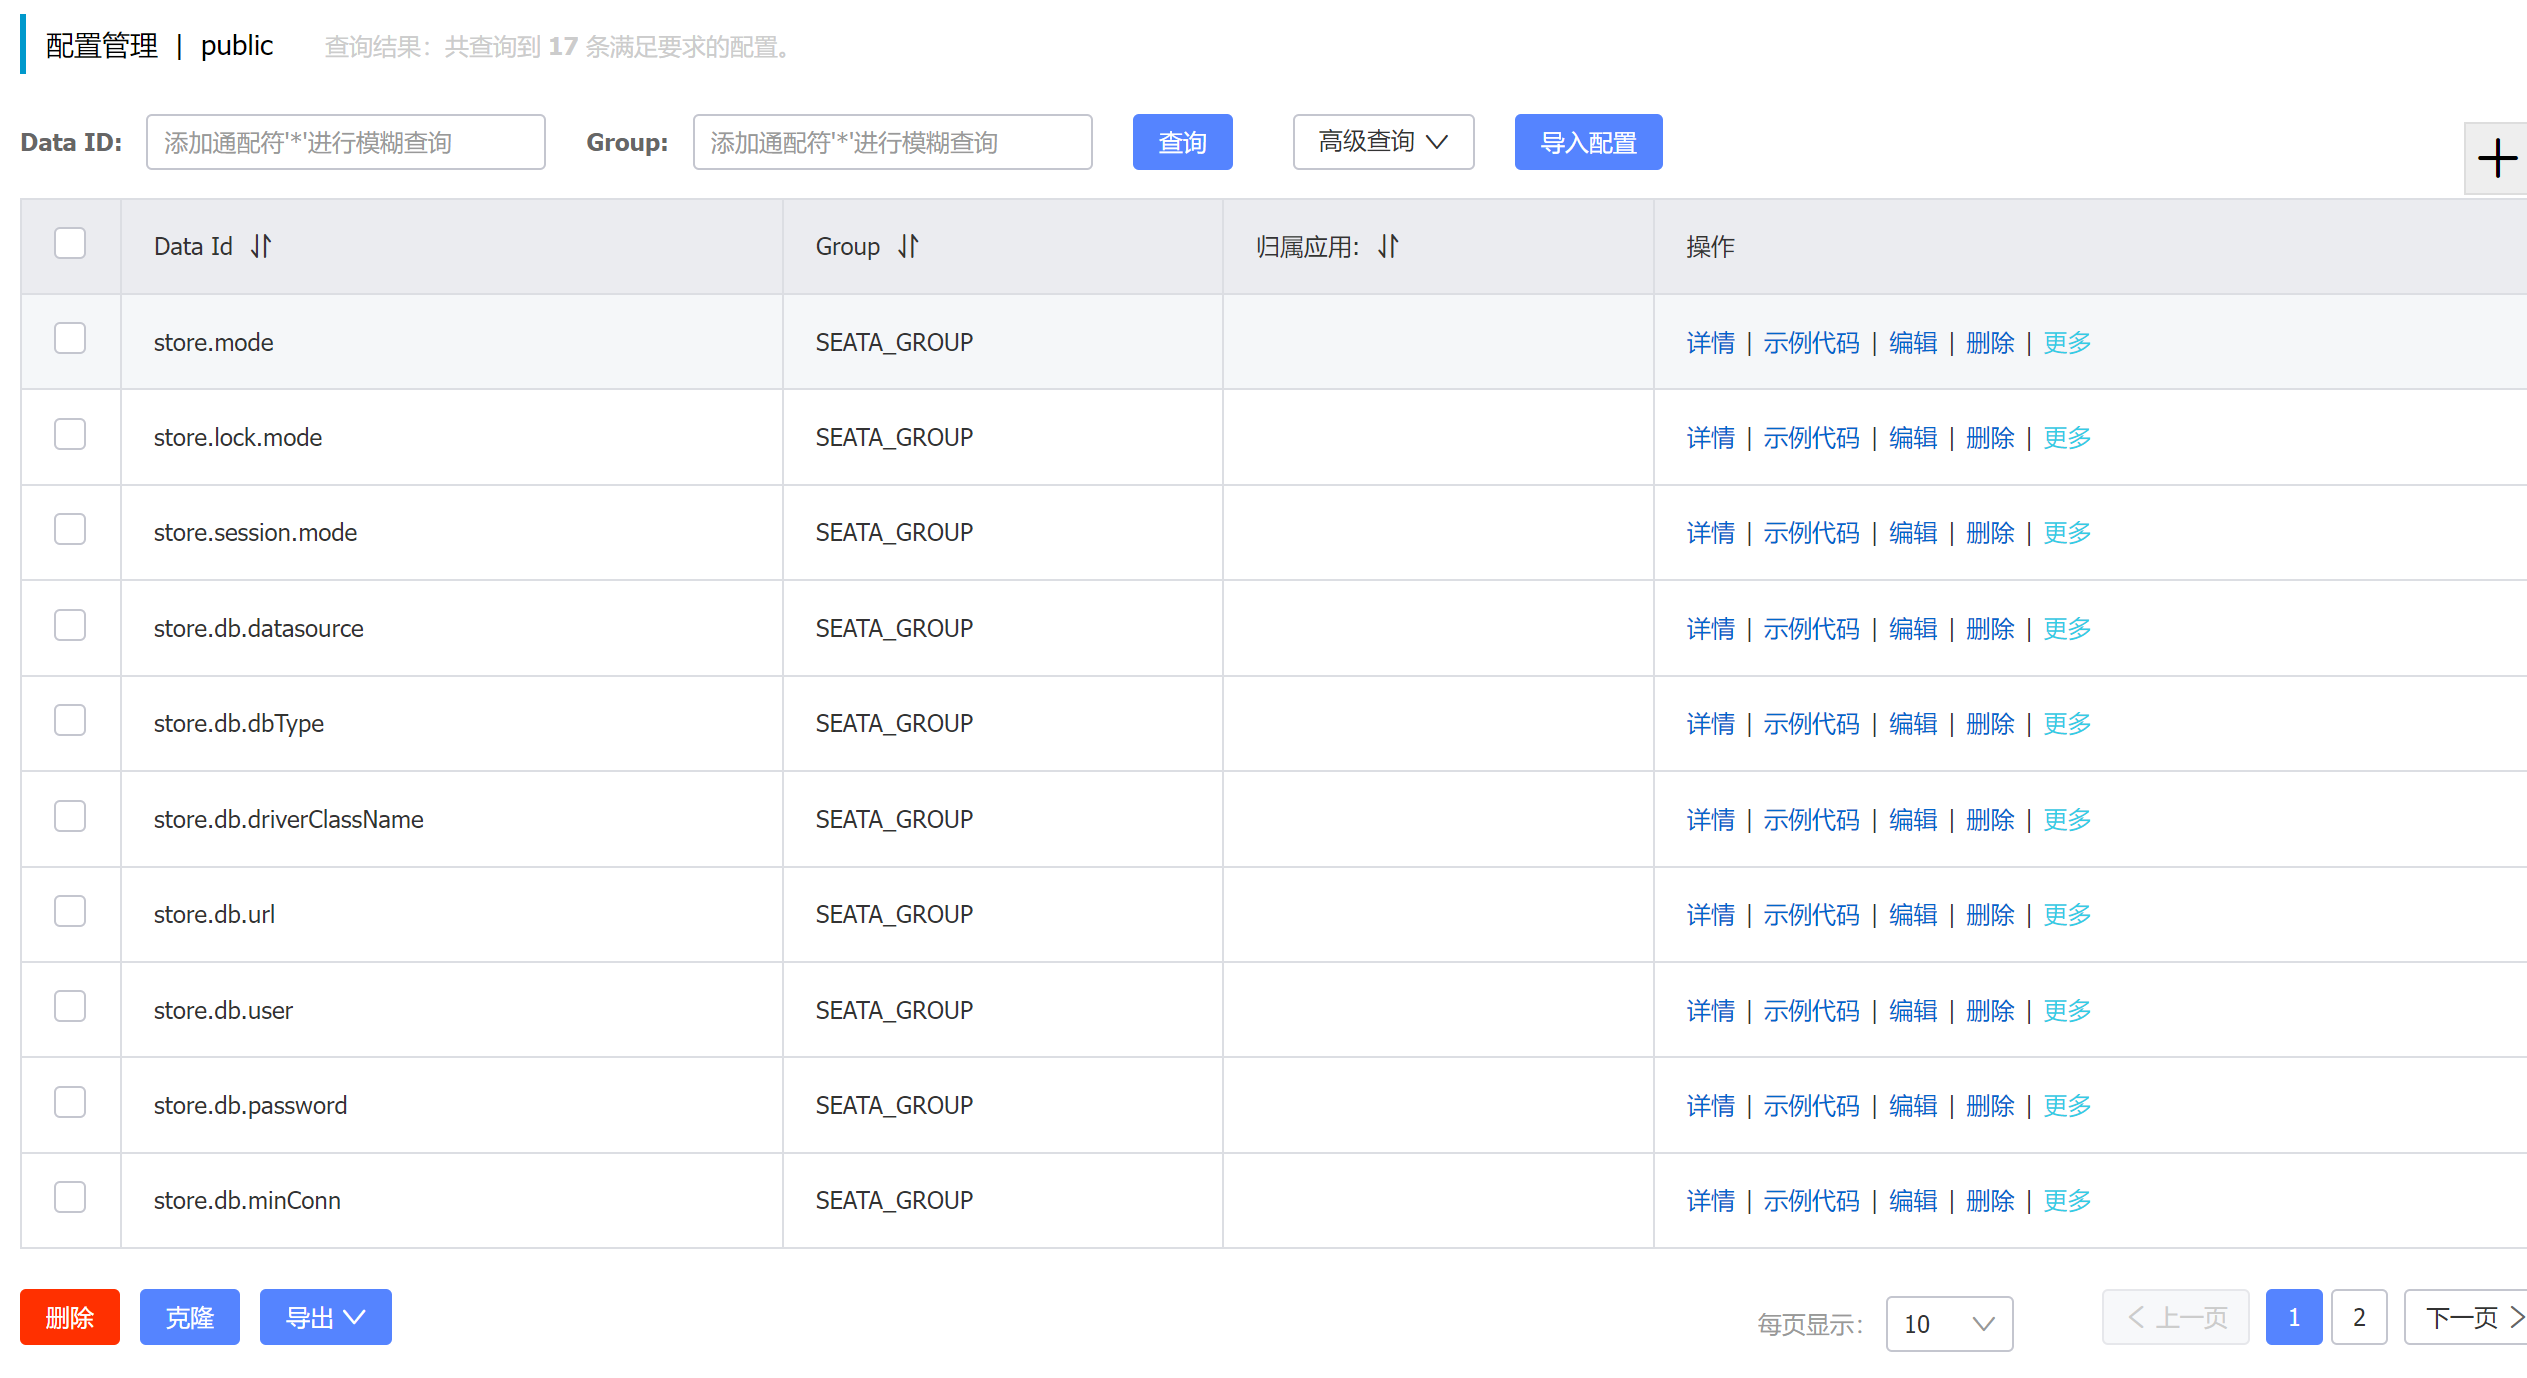Check the store.mode row checkbox
This screenshot has height=1378, width=2527.
70,338
